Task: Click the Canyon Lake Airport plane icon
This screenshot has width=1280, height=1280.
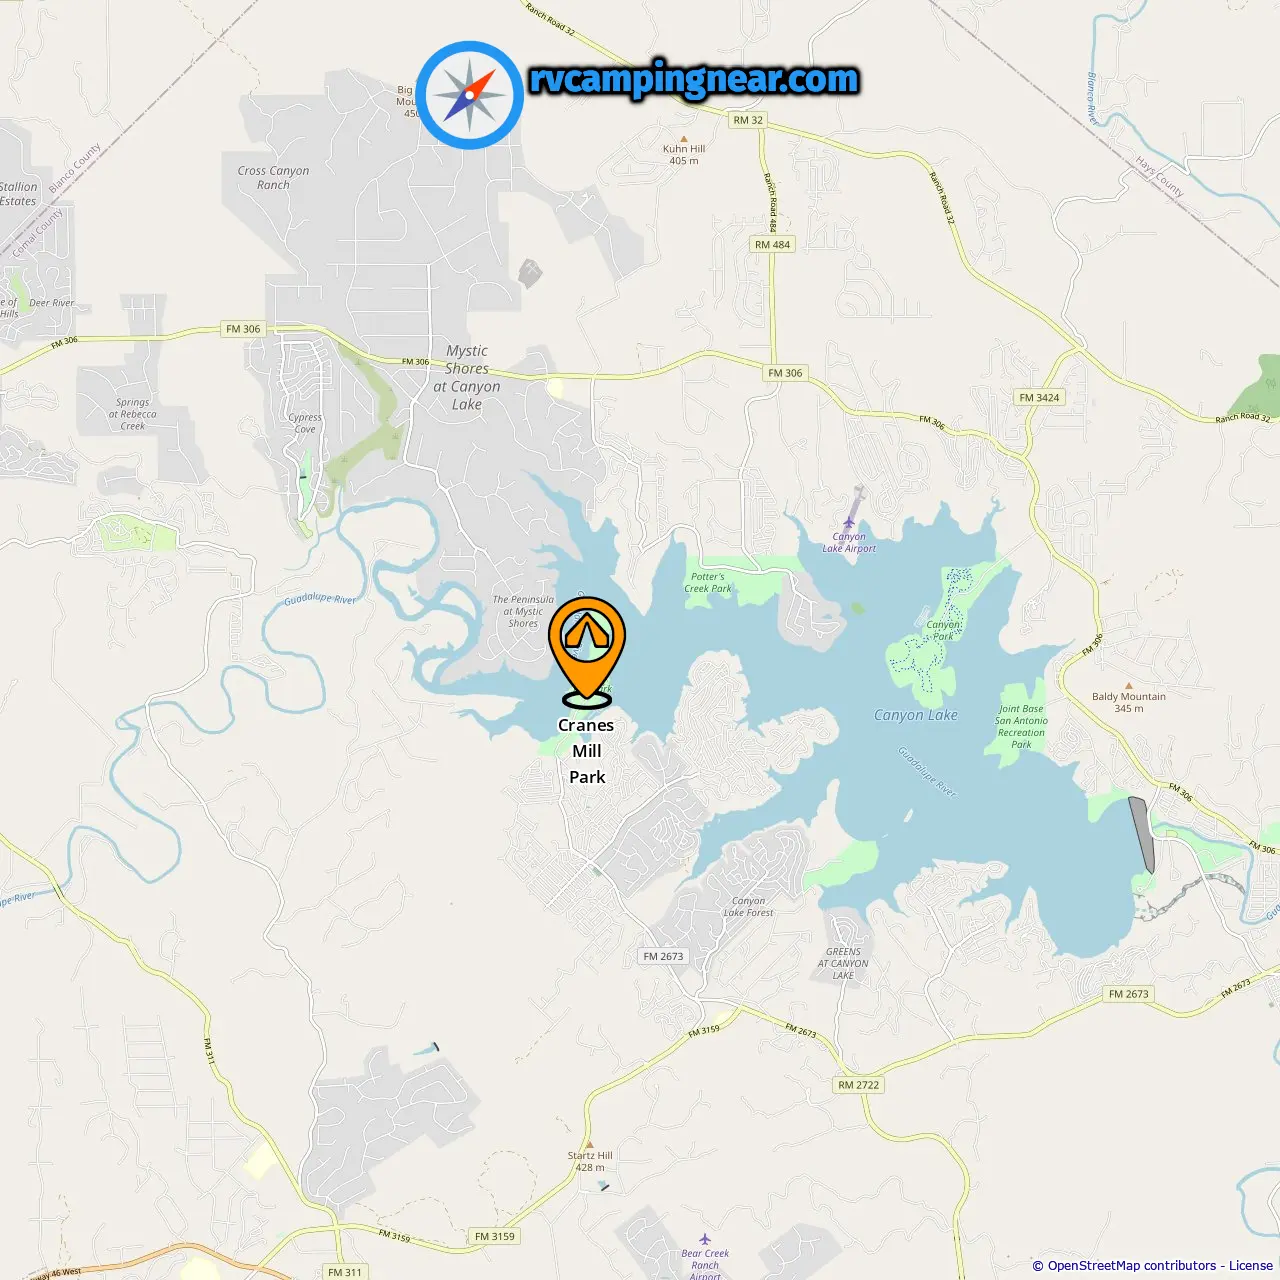Action: 849,523
